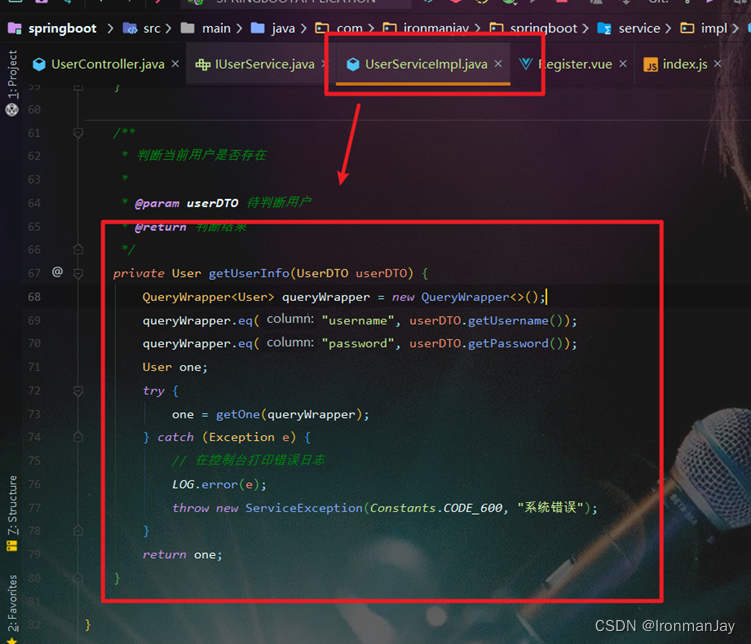Click the UserController.java class icon
751x644 pixels.
pyautogui.click(x=39, y=64)
